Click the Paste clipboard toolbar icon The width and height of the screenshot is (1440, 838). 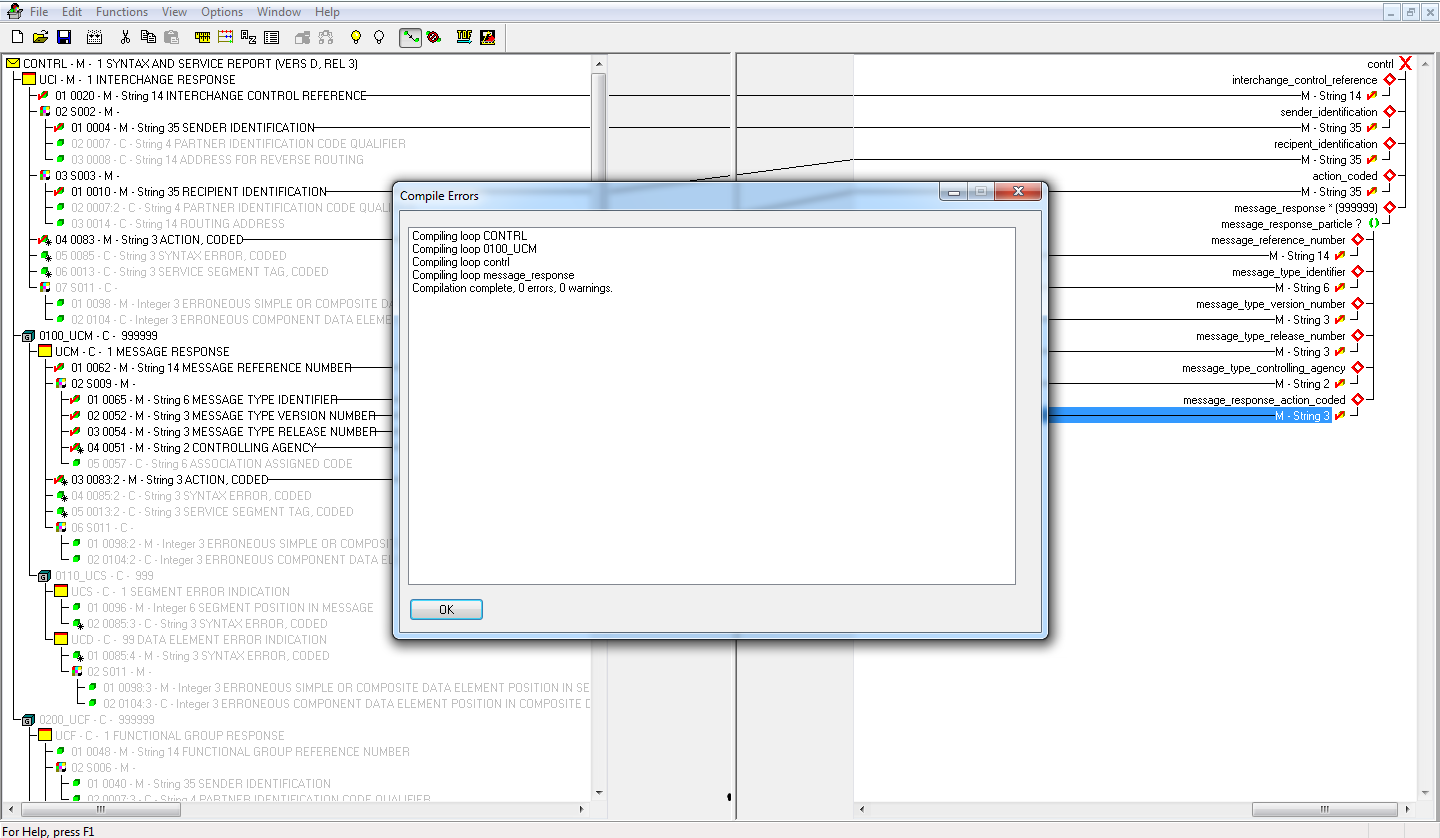pos(170,37)
